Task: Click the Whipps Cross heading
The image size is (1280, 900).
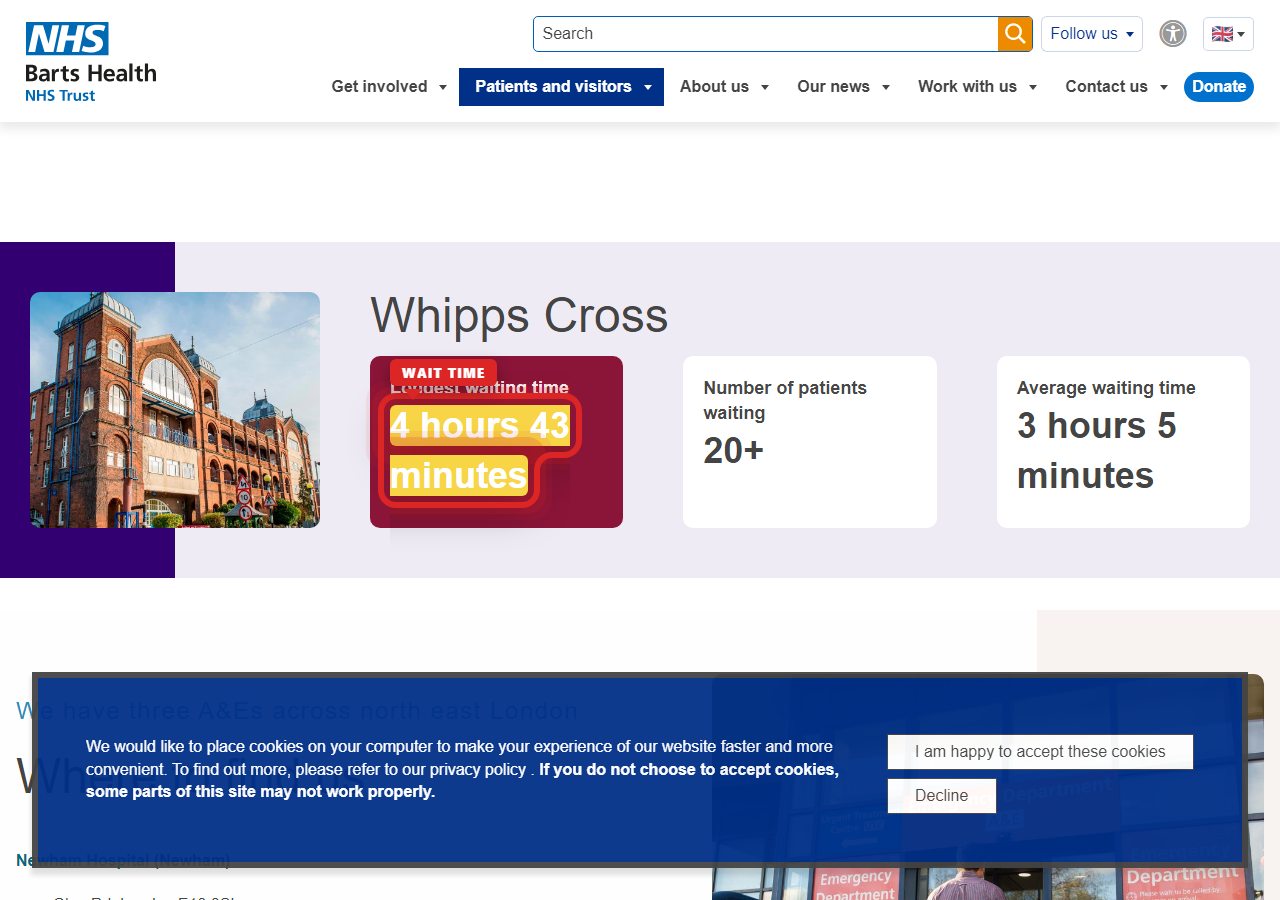Action: (x=519, y=316)
